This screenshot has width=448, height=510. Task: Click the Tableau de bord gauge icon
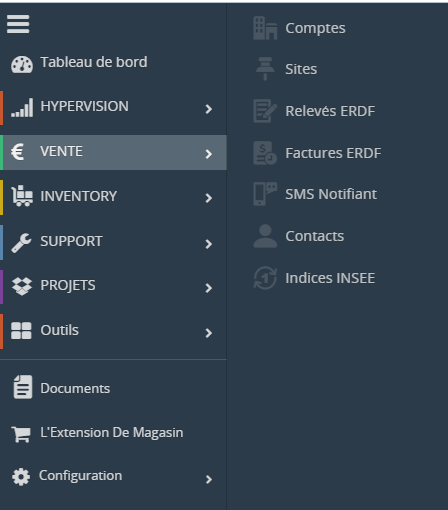pos(22,64)
